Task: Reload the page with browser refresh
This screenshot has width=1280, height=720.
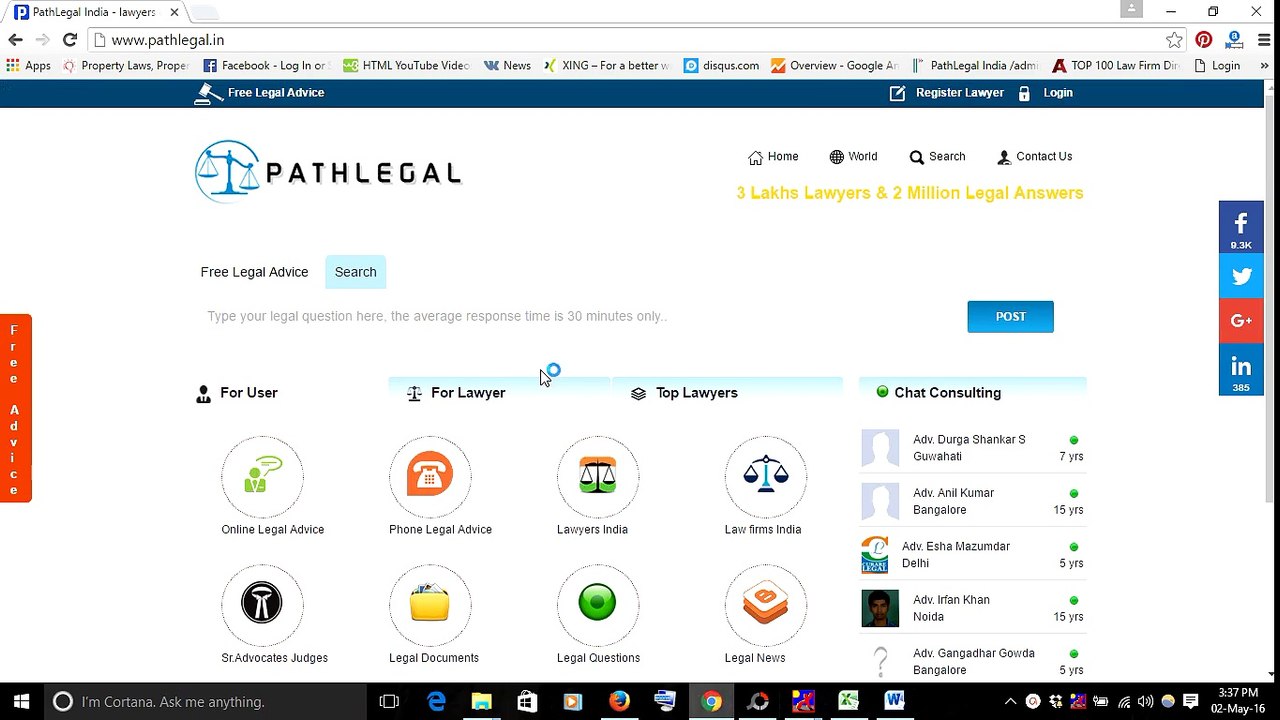Action: (70, 40)
